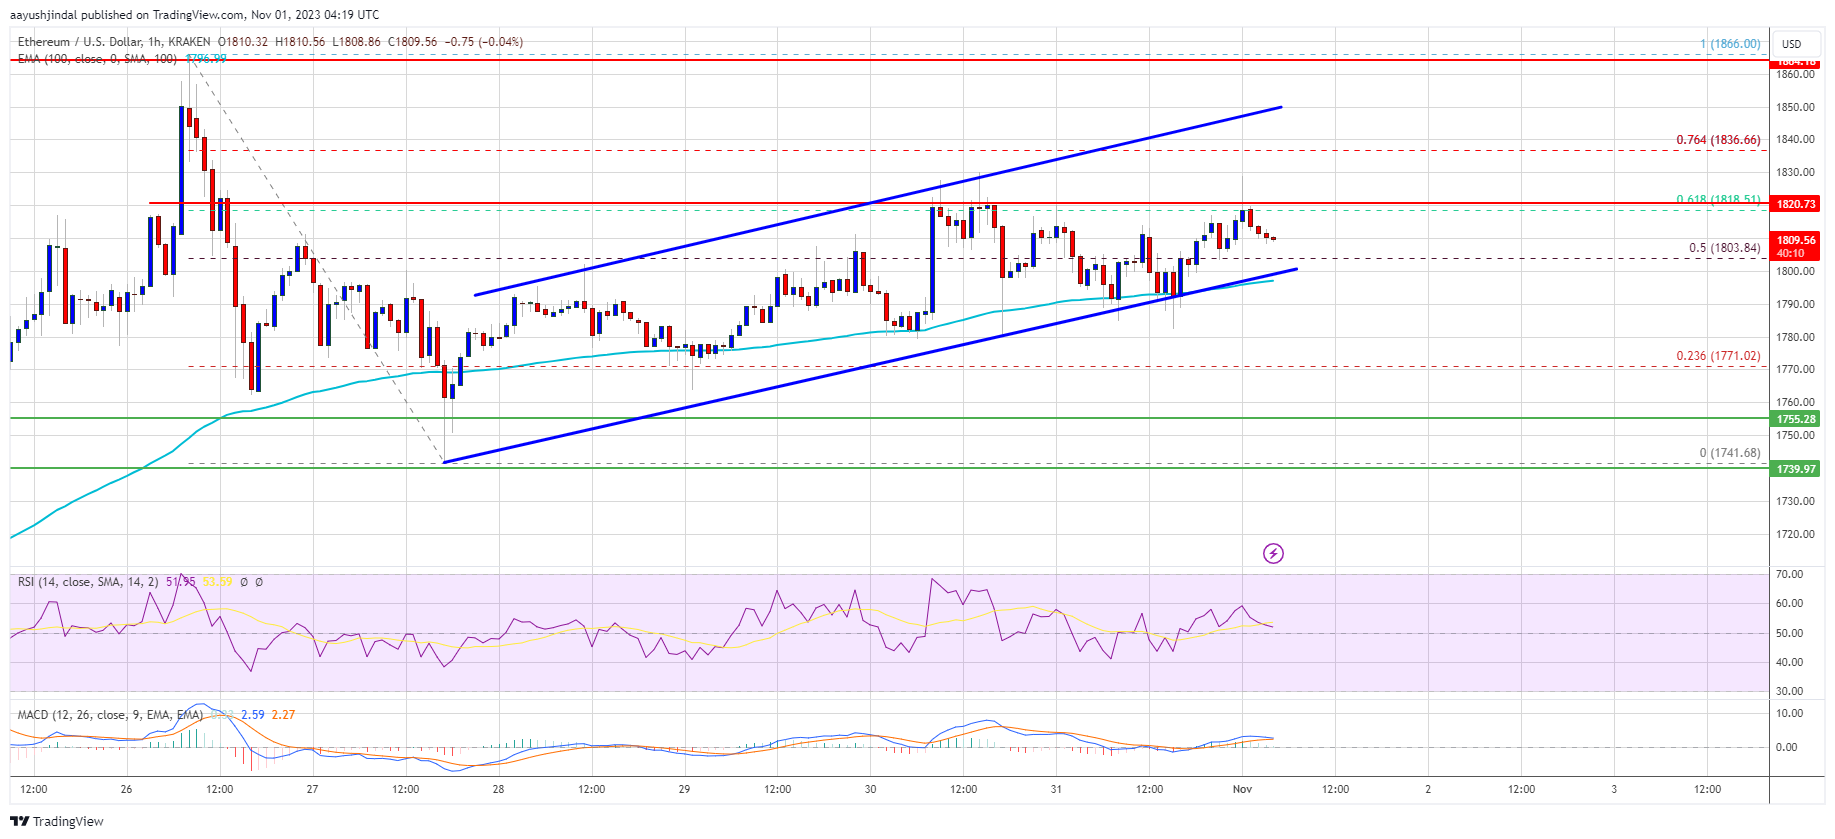
Task: Click the 0 (1741.68) Fibonacci level label
Action: pyautogui.click(x=1729, y=453)
